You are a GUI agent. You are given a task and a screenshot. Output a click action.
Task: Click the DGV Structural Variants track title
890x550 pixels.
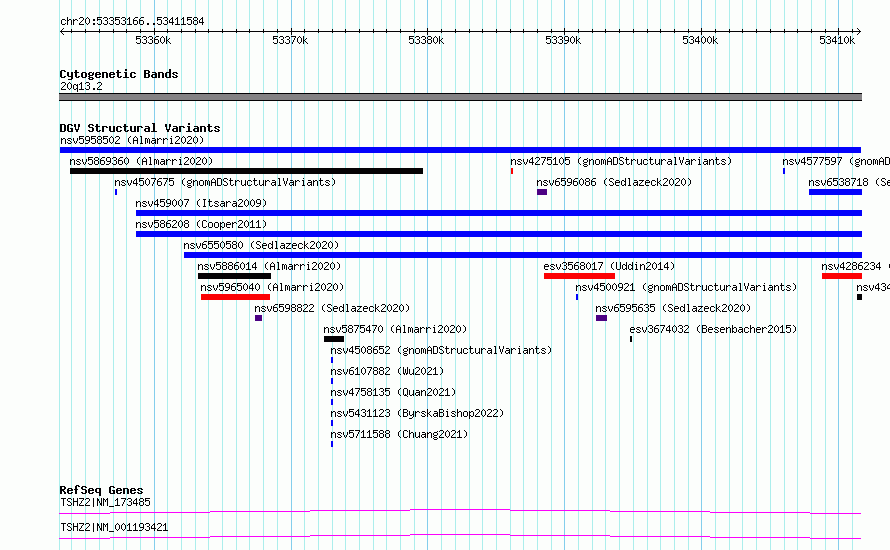point(140,128)
